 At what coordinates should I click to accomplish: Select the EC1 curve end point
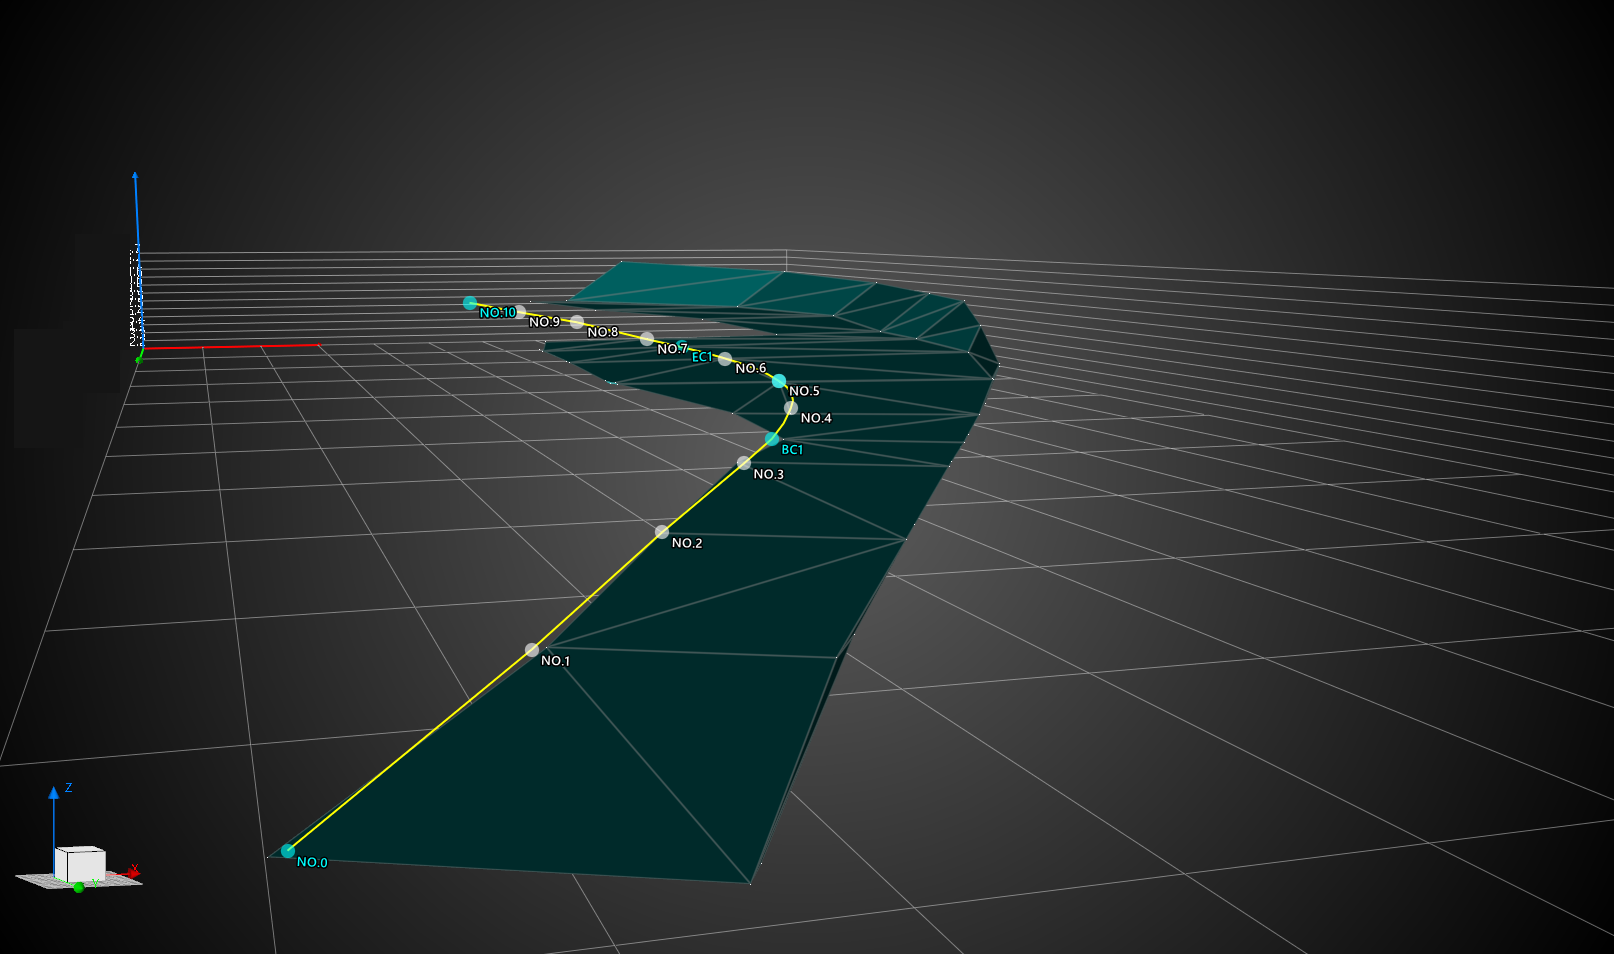point(683,347)
